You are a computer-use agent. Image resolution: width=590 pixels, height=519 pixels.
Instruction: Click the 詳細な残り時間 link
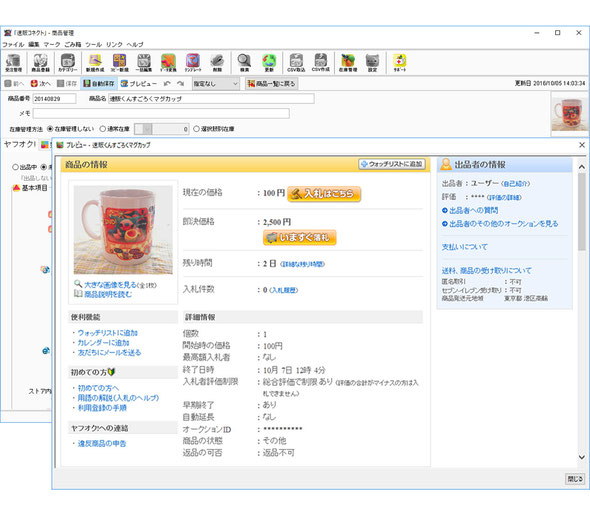click(303, 264)
